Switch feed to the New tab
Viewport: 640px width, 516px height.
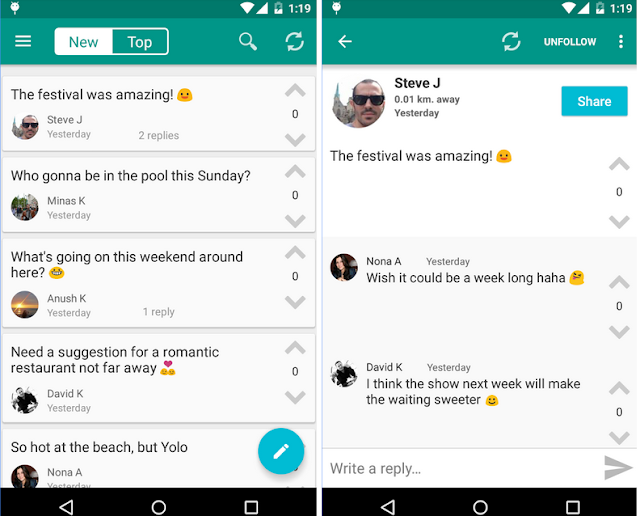point(84,42)
